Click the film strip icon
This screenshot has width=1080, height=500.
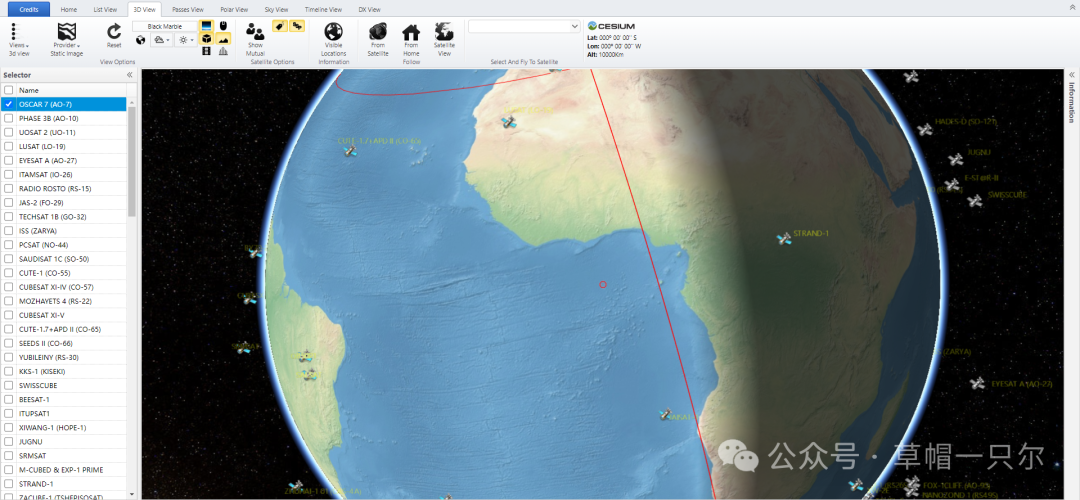[x=206, y=52]
